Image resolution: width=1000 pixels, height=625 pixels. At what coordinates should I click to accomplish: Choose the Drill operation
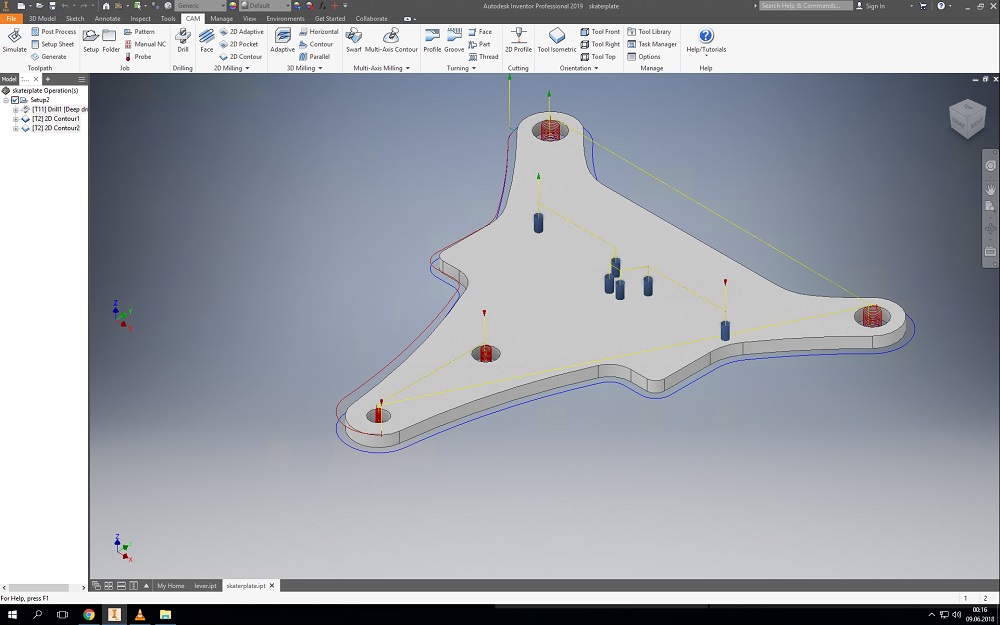pyautogui.click(x=183, y=41)
